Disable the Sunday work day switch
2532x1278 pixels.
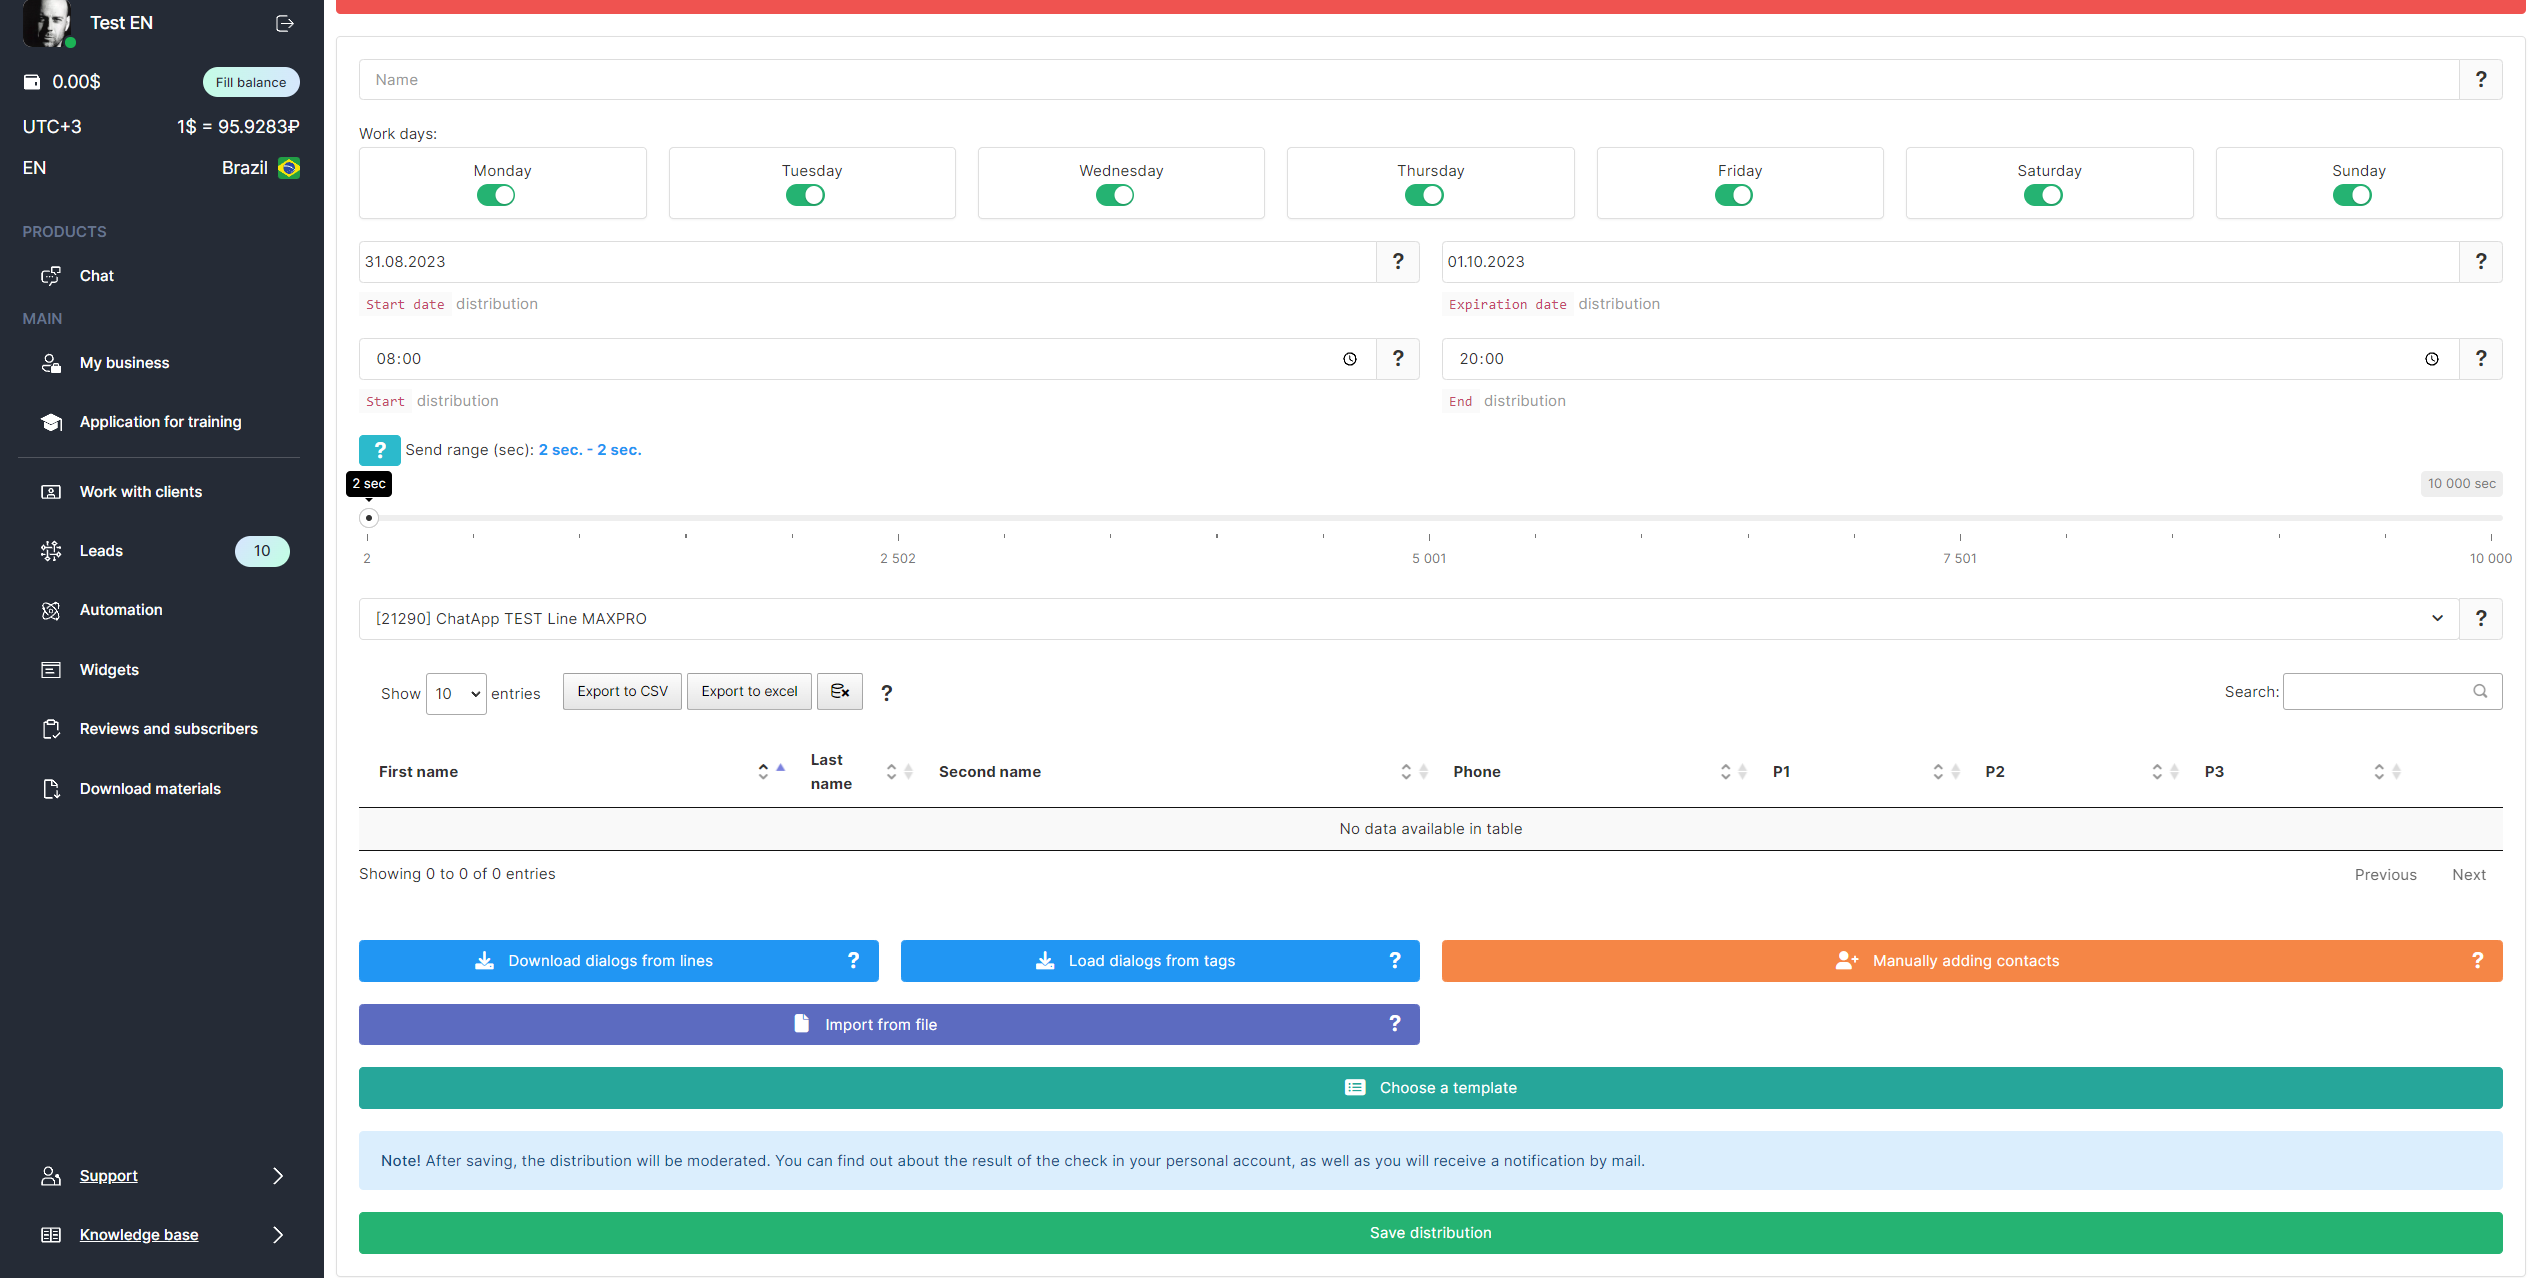coord(2352,196)
